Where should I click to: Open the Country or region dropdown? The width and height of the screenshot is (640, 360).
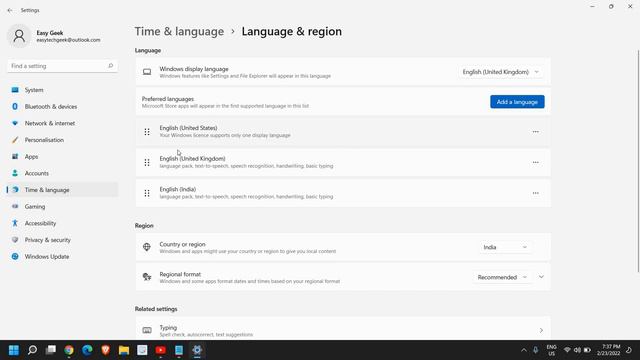505,247
